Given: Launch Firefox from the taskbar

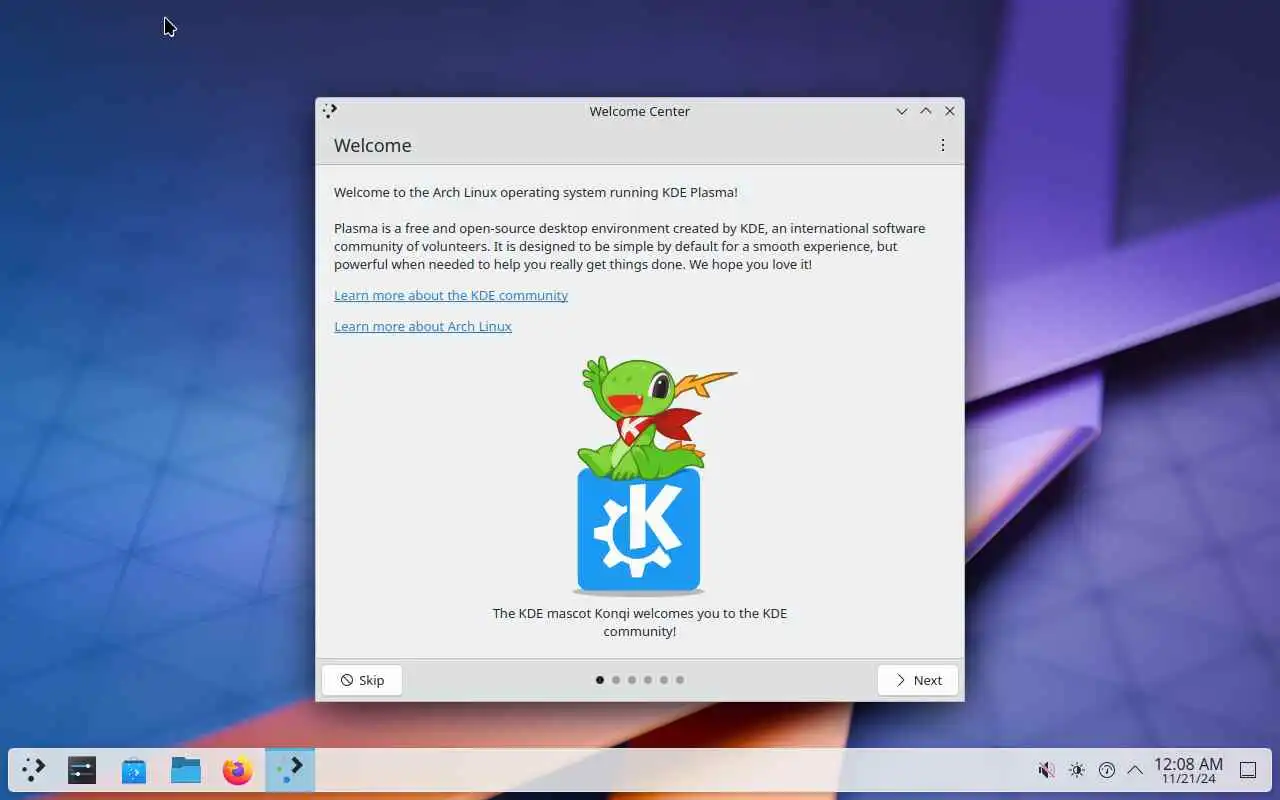Looking at the screenshot, I should [x=238, y=770].
